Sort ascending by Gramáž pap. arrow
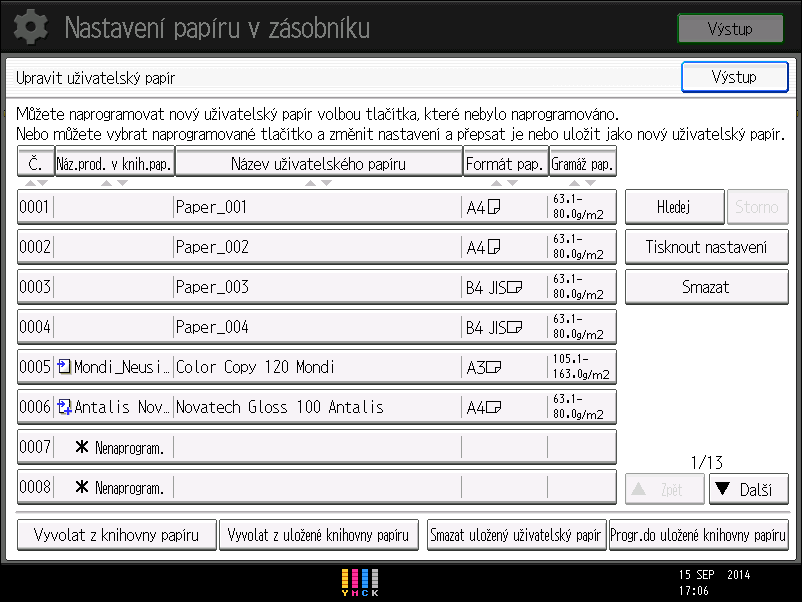 574,183
